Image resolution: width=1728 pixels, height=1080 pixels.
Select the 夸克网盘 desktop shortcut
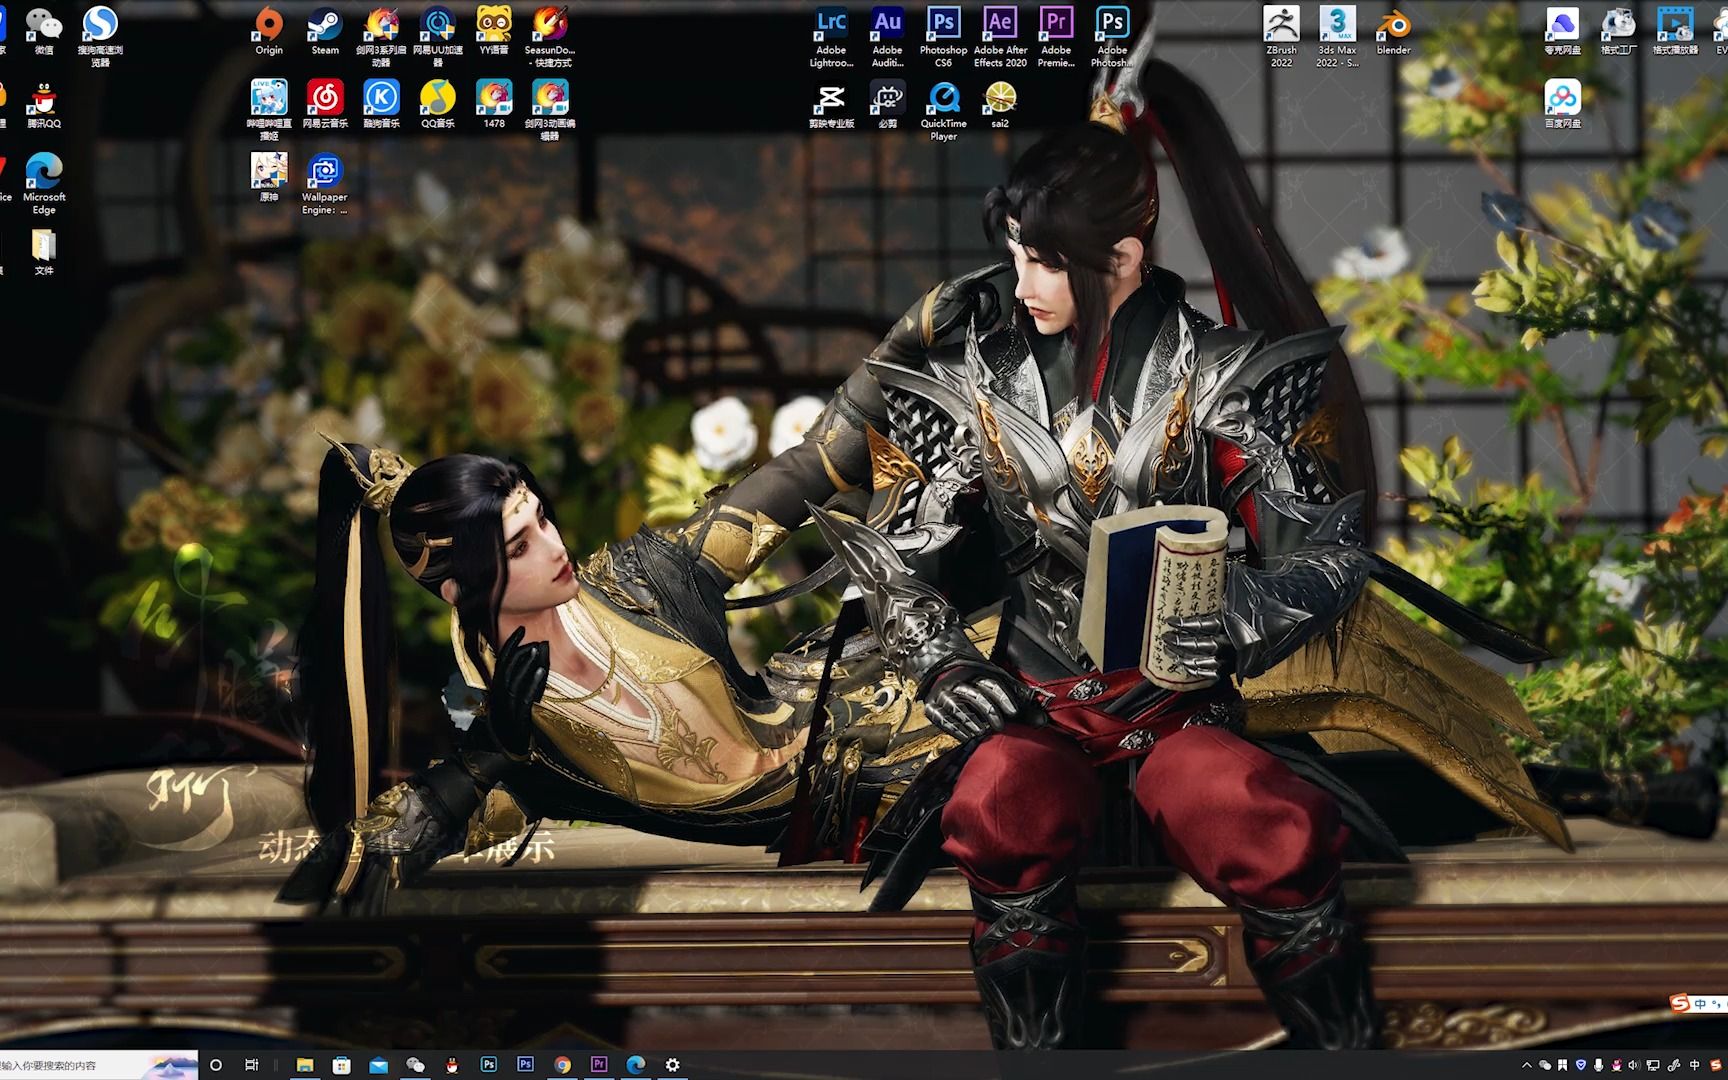1562,30
